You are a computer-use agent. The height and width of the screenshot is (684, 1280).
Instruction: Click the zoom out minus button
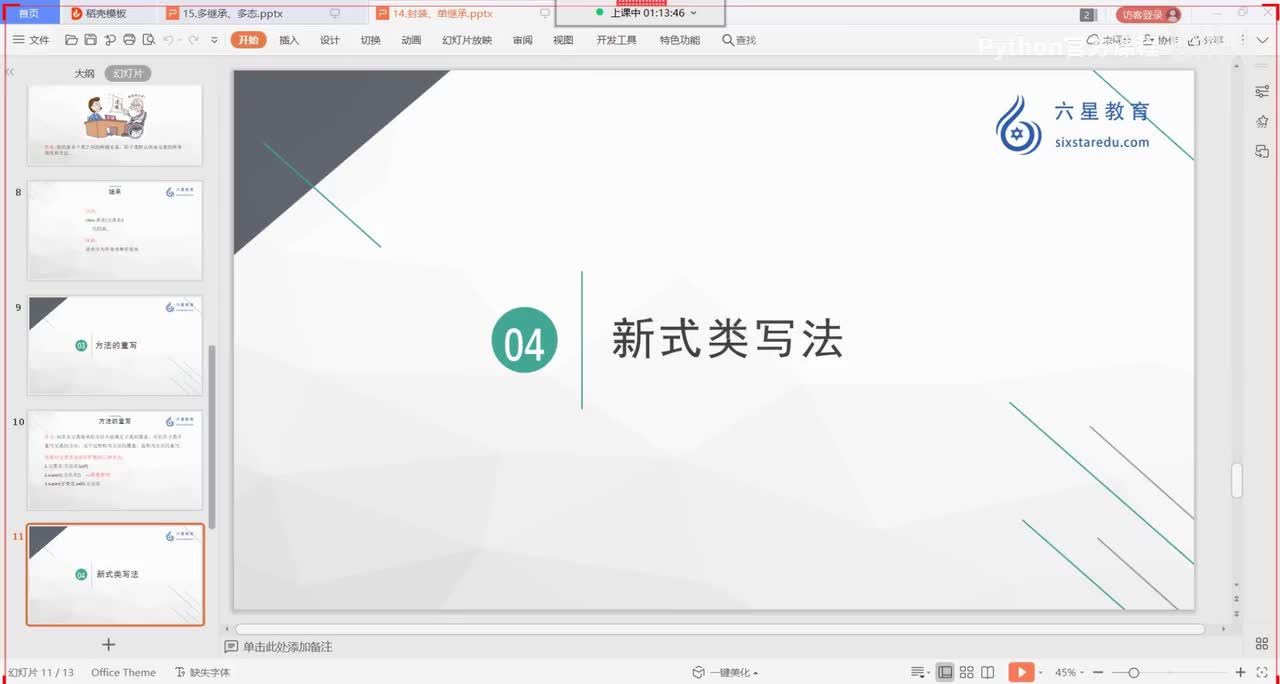(1098, 672)
